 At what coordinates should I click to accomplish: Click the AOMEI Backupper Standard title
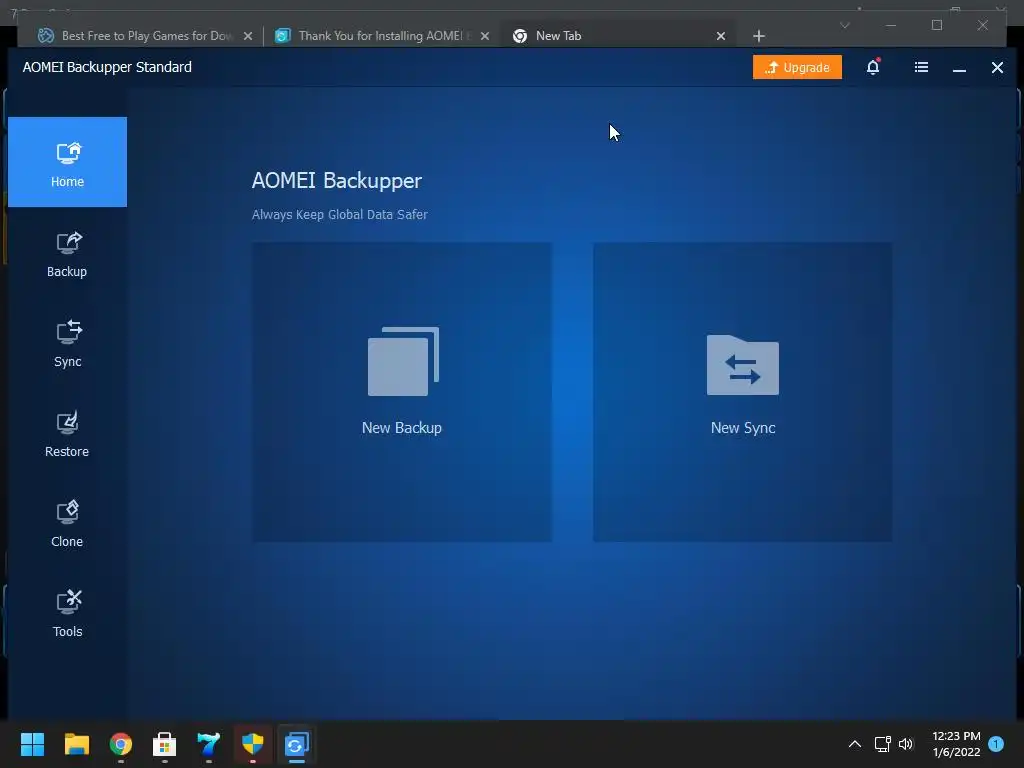pyautogui.click(x=107, y=67)
